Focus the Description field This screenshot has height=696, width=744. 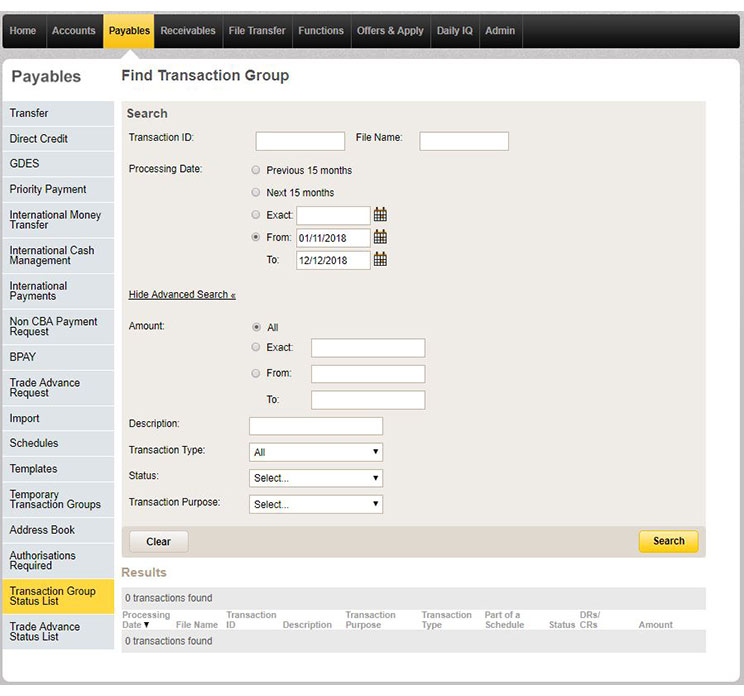316,426
